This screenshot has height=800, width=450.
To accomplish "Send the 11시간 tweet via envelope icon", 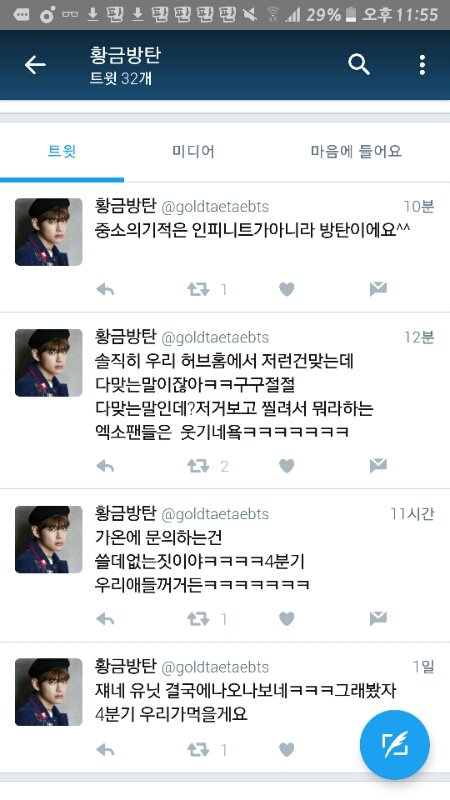I will pyautogui.click(x=378, y=618).
